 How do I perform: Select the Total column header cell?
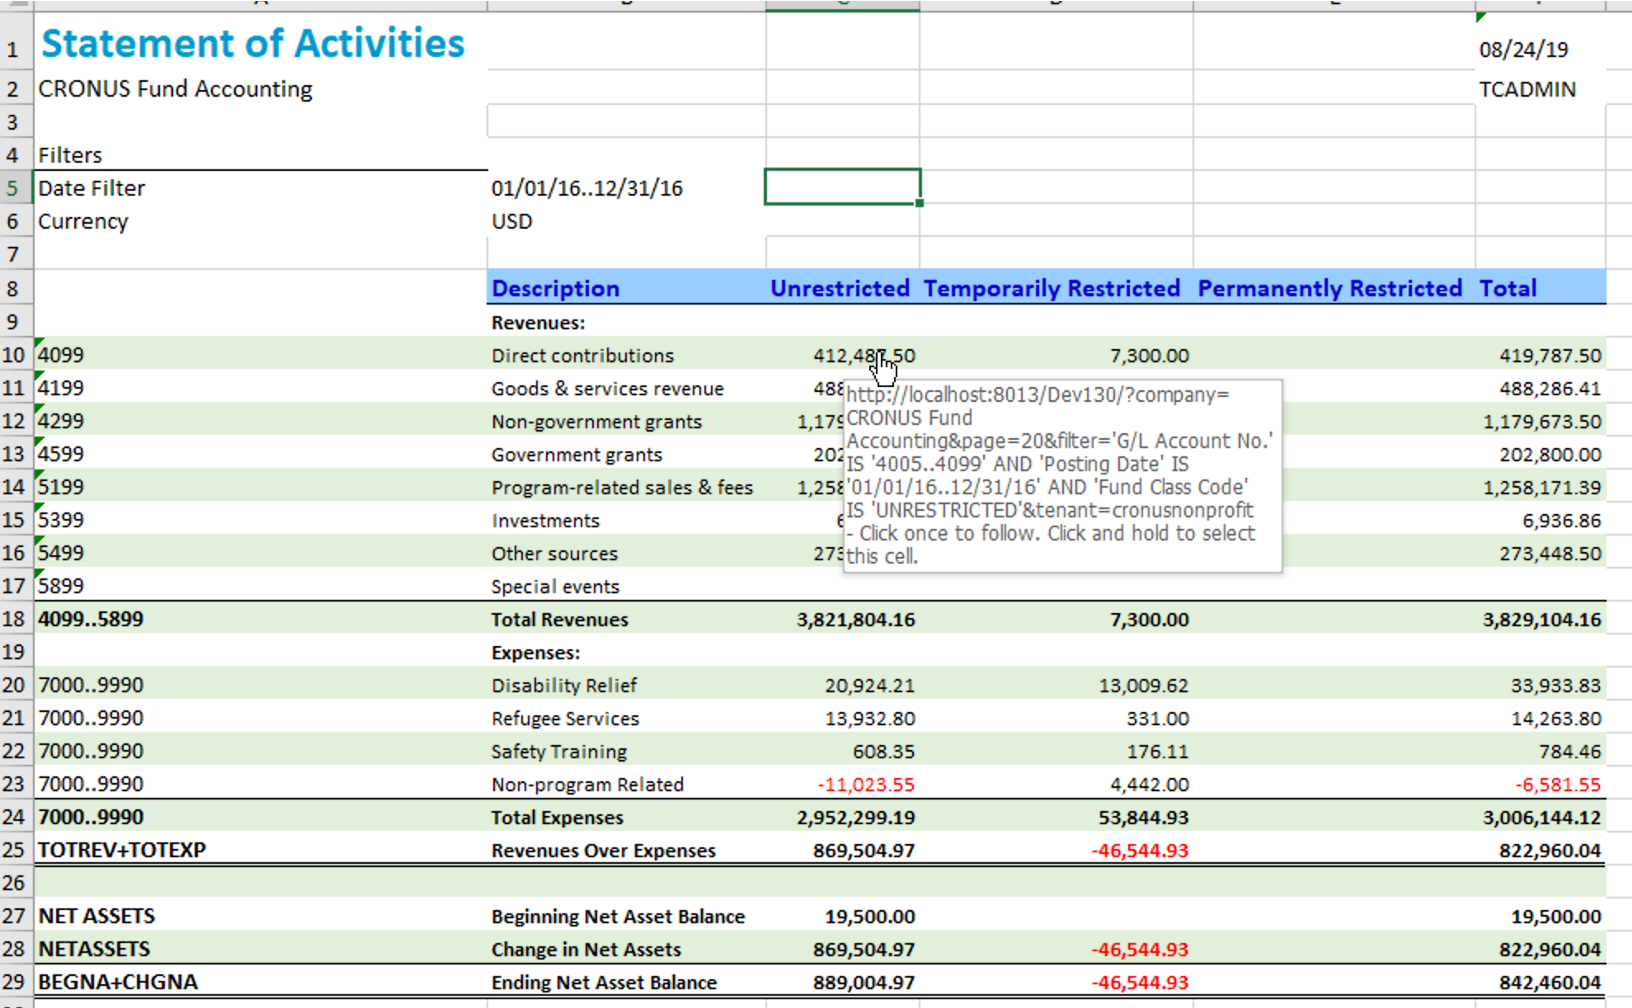1509,288
